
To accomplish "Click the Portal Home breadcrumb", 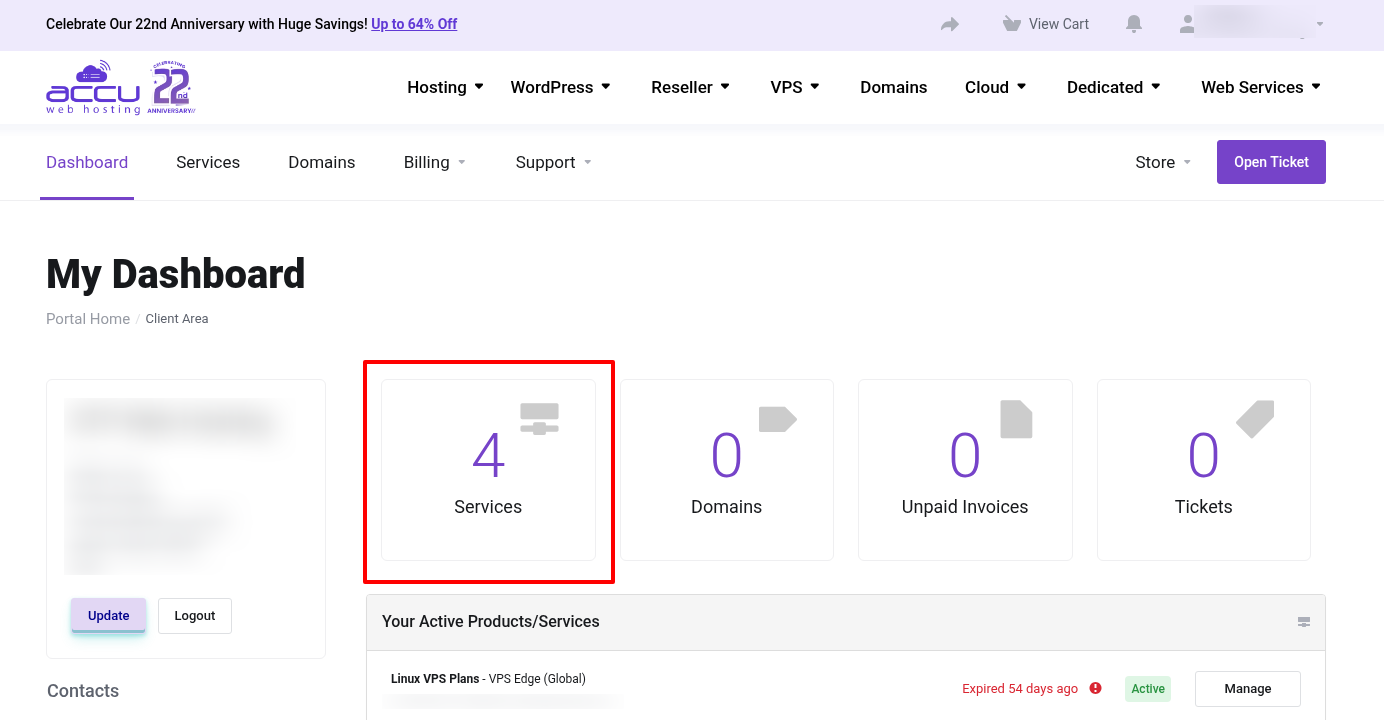I will 88,319.
